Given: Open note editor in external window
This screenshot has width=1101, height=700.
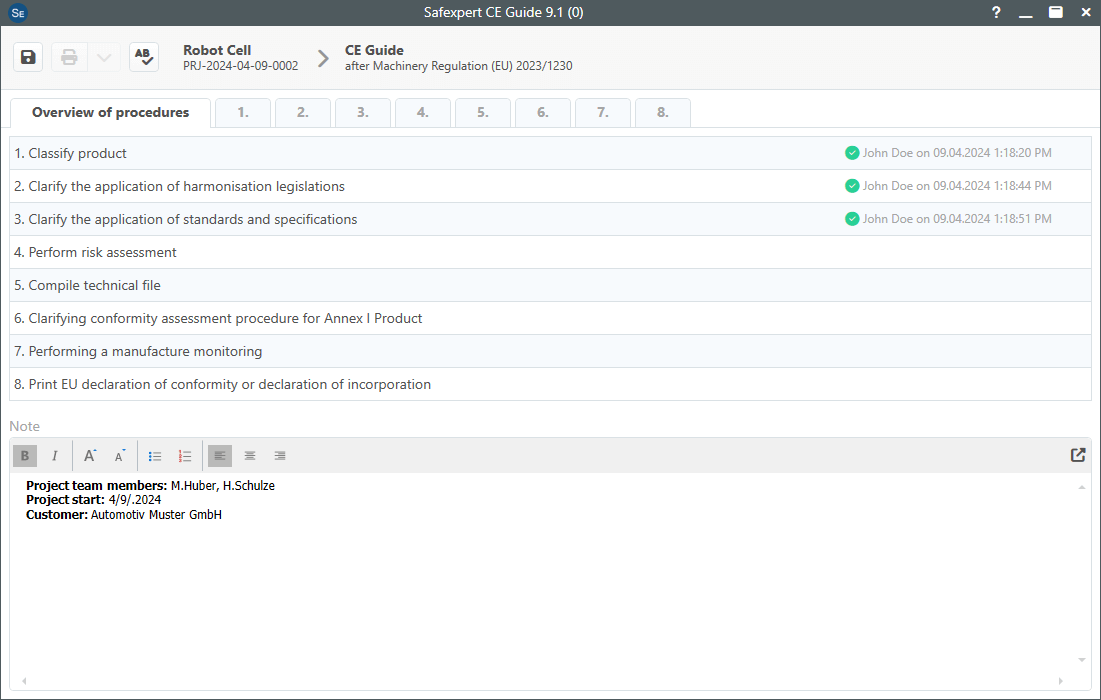Looking at the screenshot, I should pyautogui.click(x=1077, y=455).
